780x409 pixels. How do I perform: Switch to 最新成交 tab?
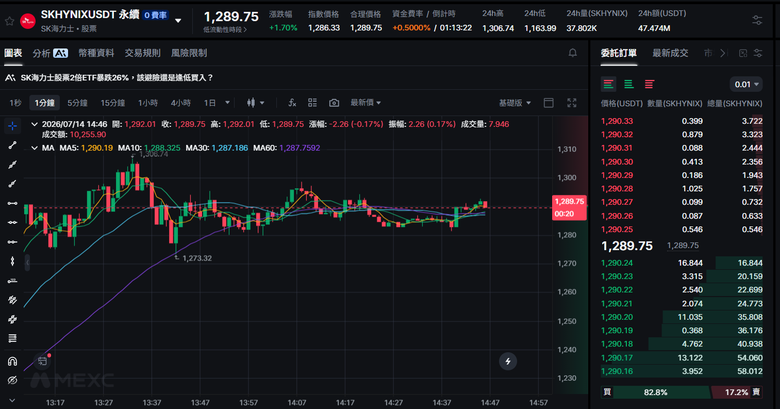coord(670,53)
